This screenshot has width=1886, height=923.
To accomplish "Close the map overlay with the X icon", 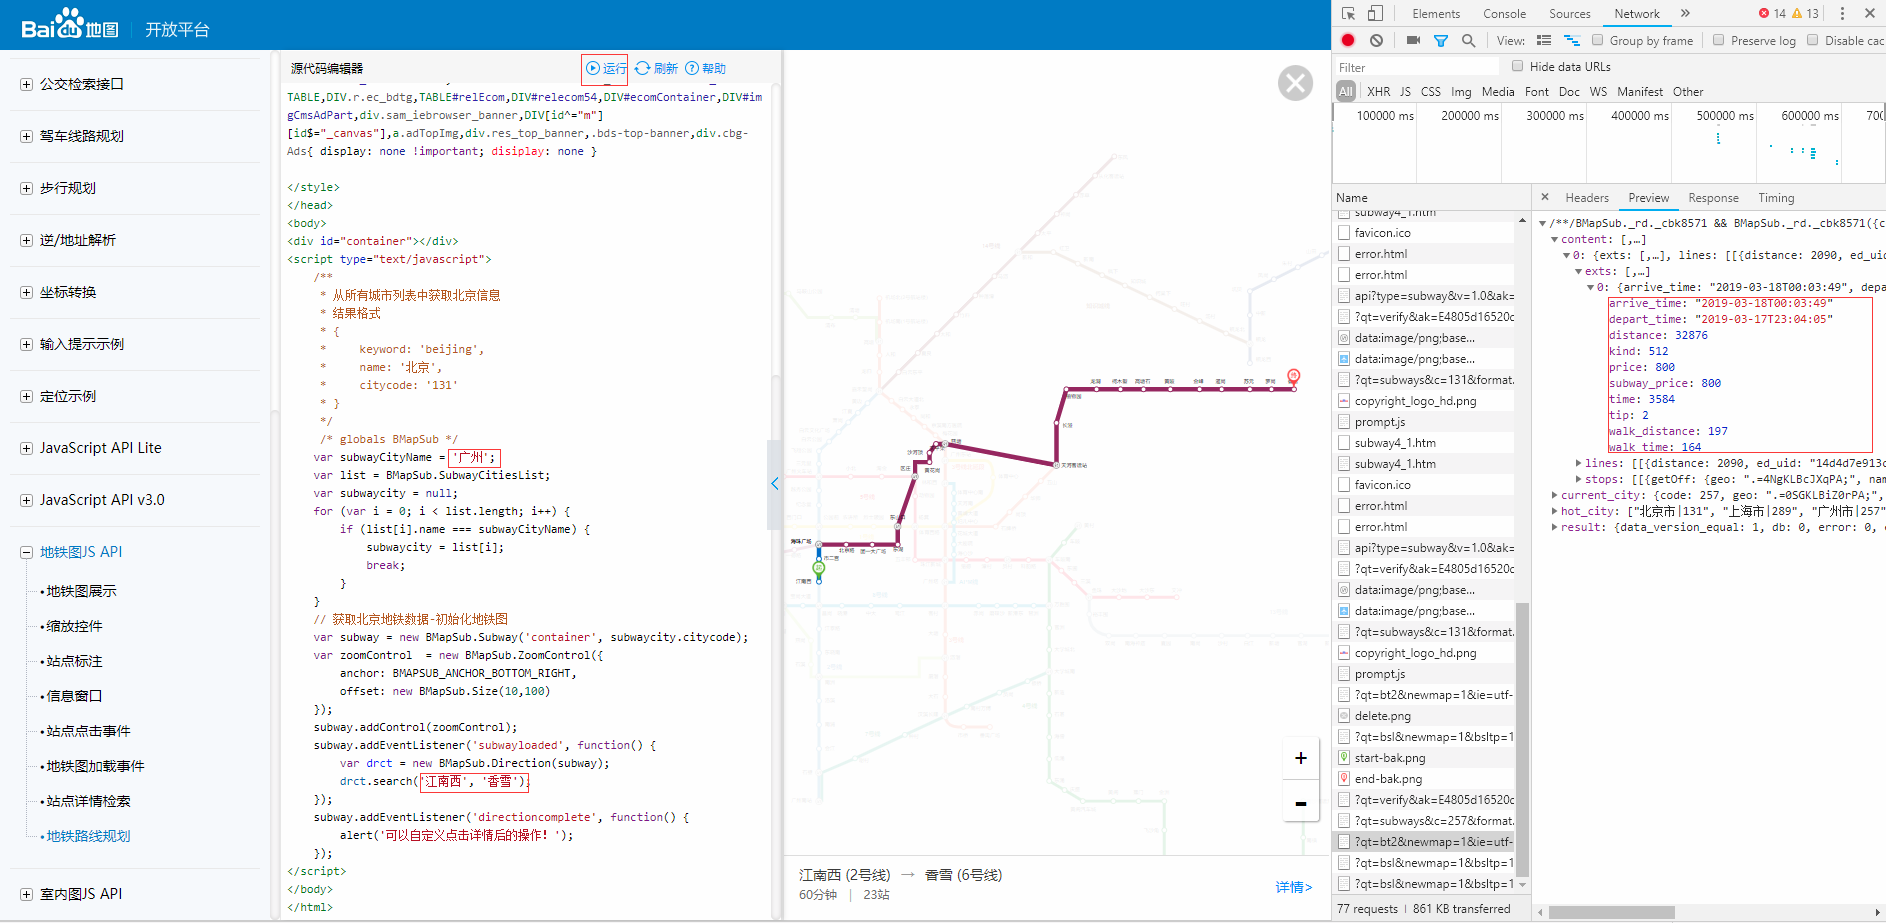I will (x=1295, y=83).
